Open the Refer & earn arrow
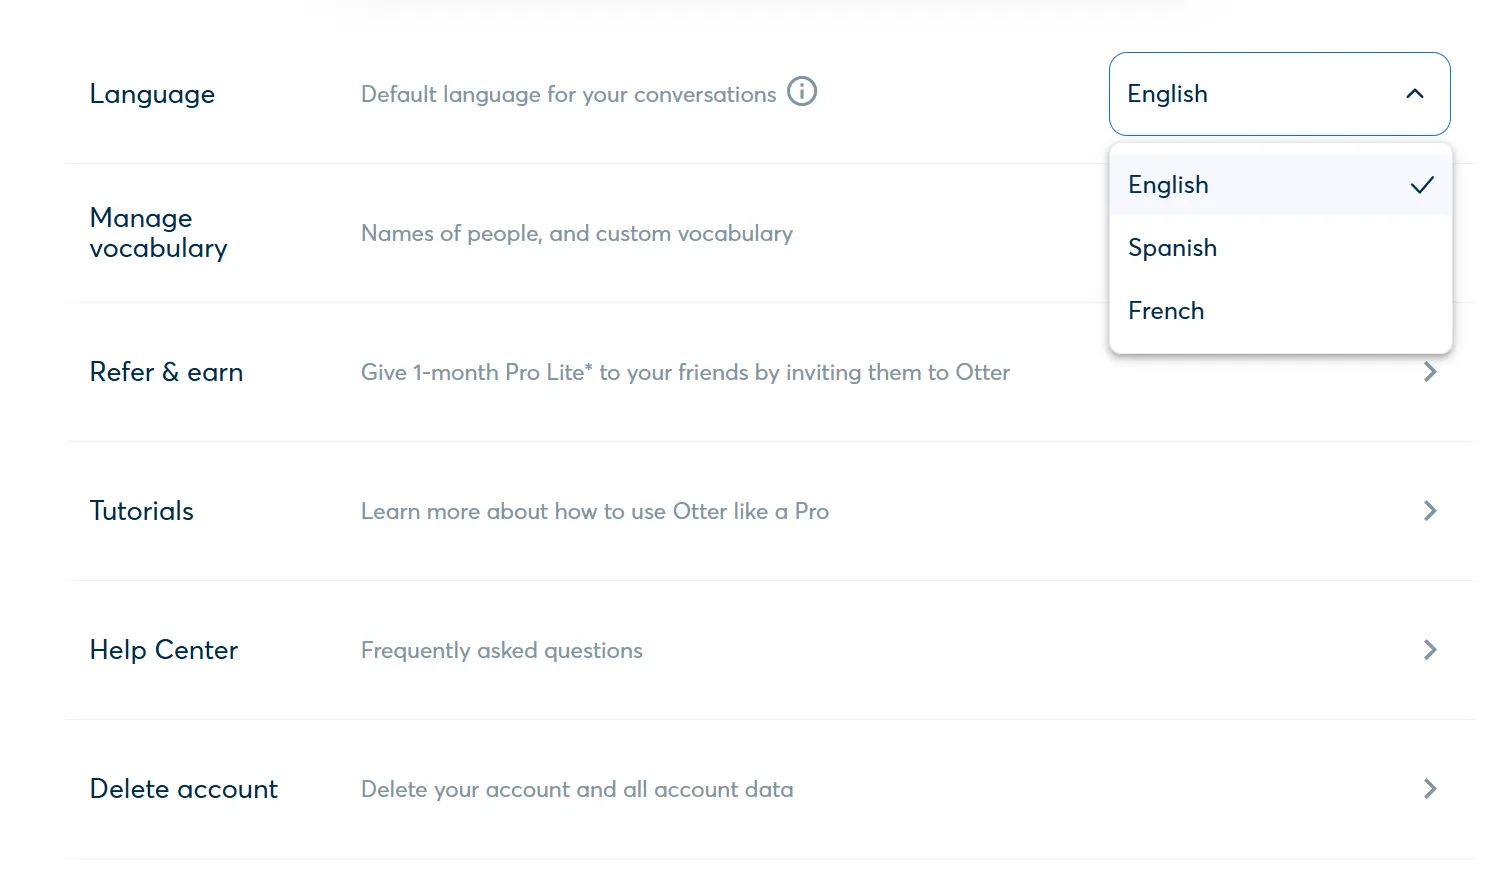The image size is (1503, 875). pyautogui.click(x=1430, y=372)
